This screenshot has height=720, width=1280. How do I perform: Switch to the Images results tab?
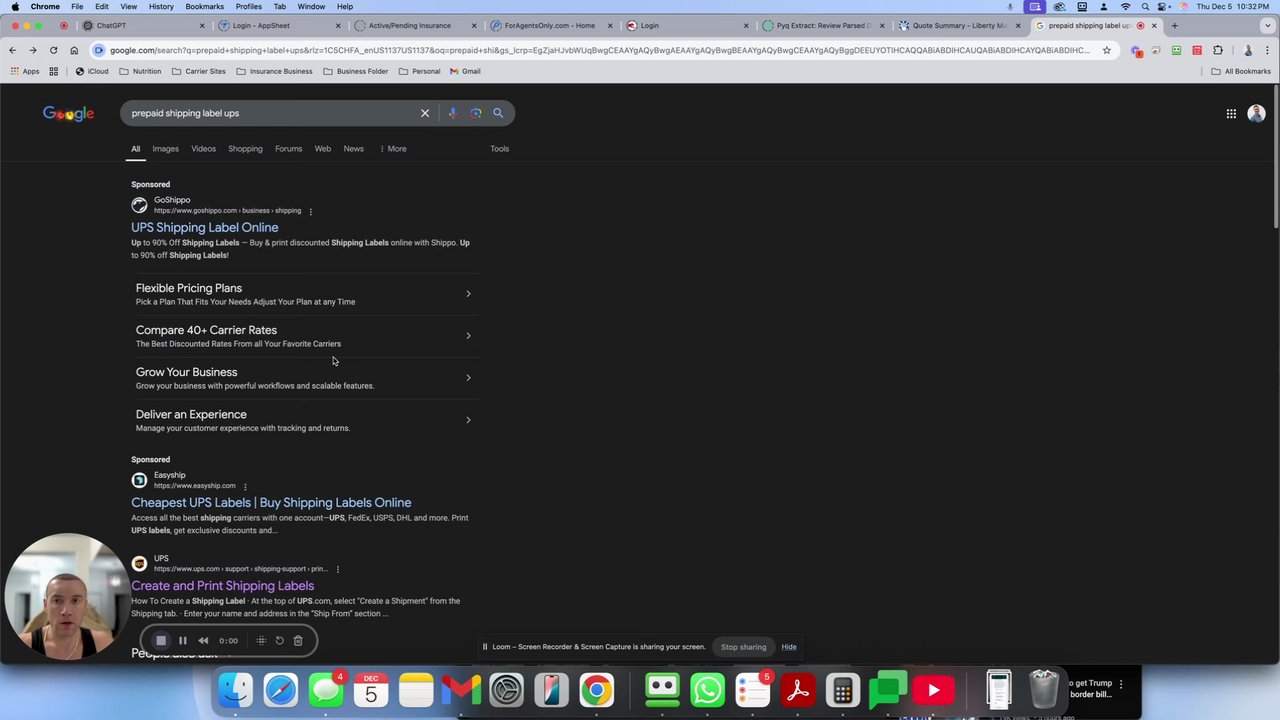pos(165,149)
